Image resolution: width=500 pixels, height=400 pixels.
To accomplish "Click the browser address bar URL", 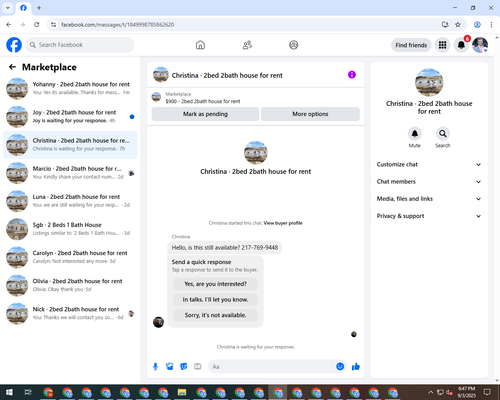I will click(117, 25).
